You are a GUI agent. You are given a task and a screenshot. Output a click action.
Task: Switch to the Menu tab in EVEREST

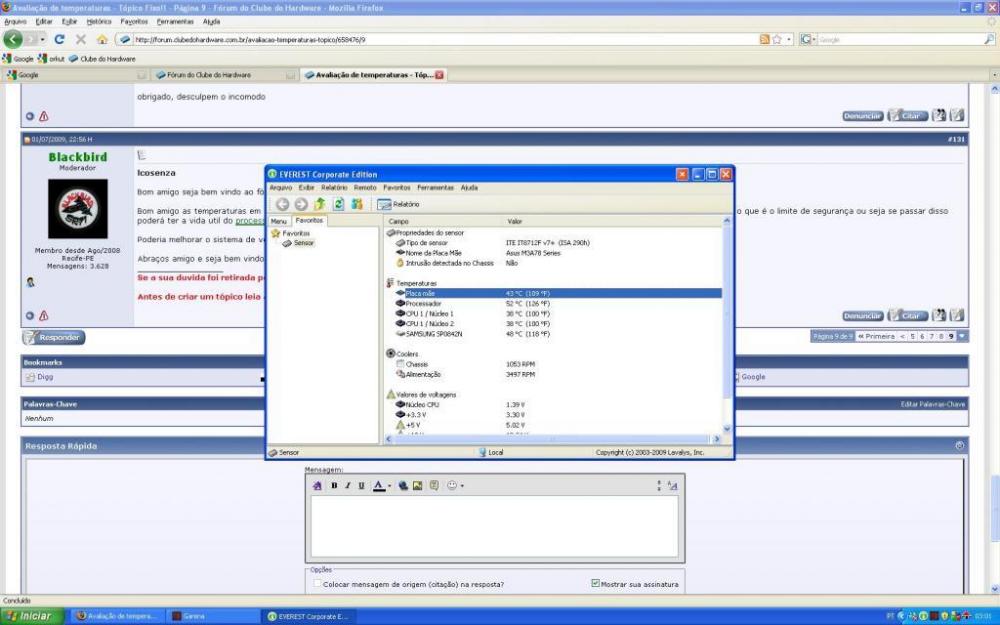(x=279, y=221)
